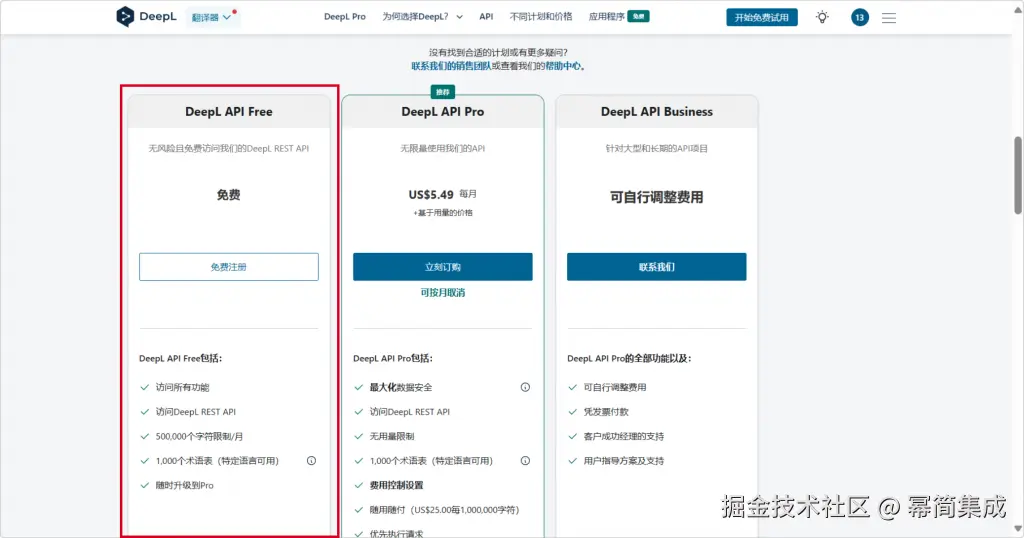Viewport: 1024px width, 538px height.
Task: Click the DeepL API Business heading
Action: click(656, 112)
